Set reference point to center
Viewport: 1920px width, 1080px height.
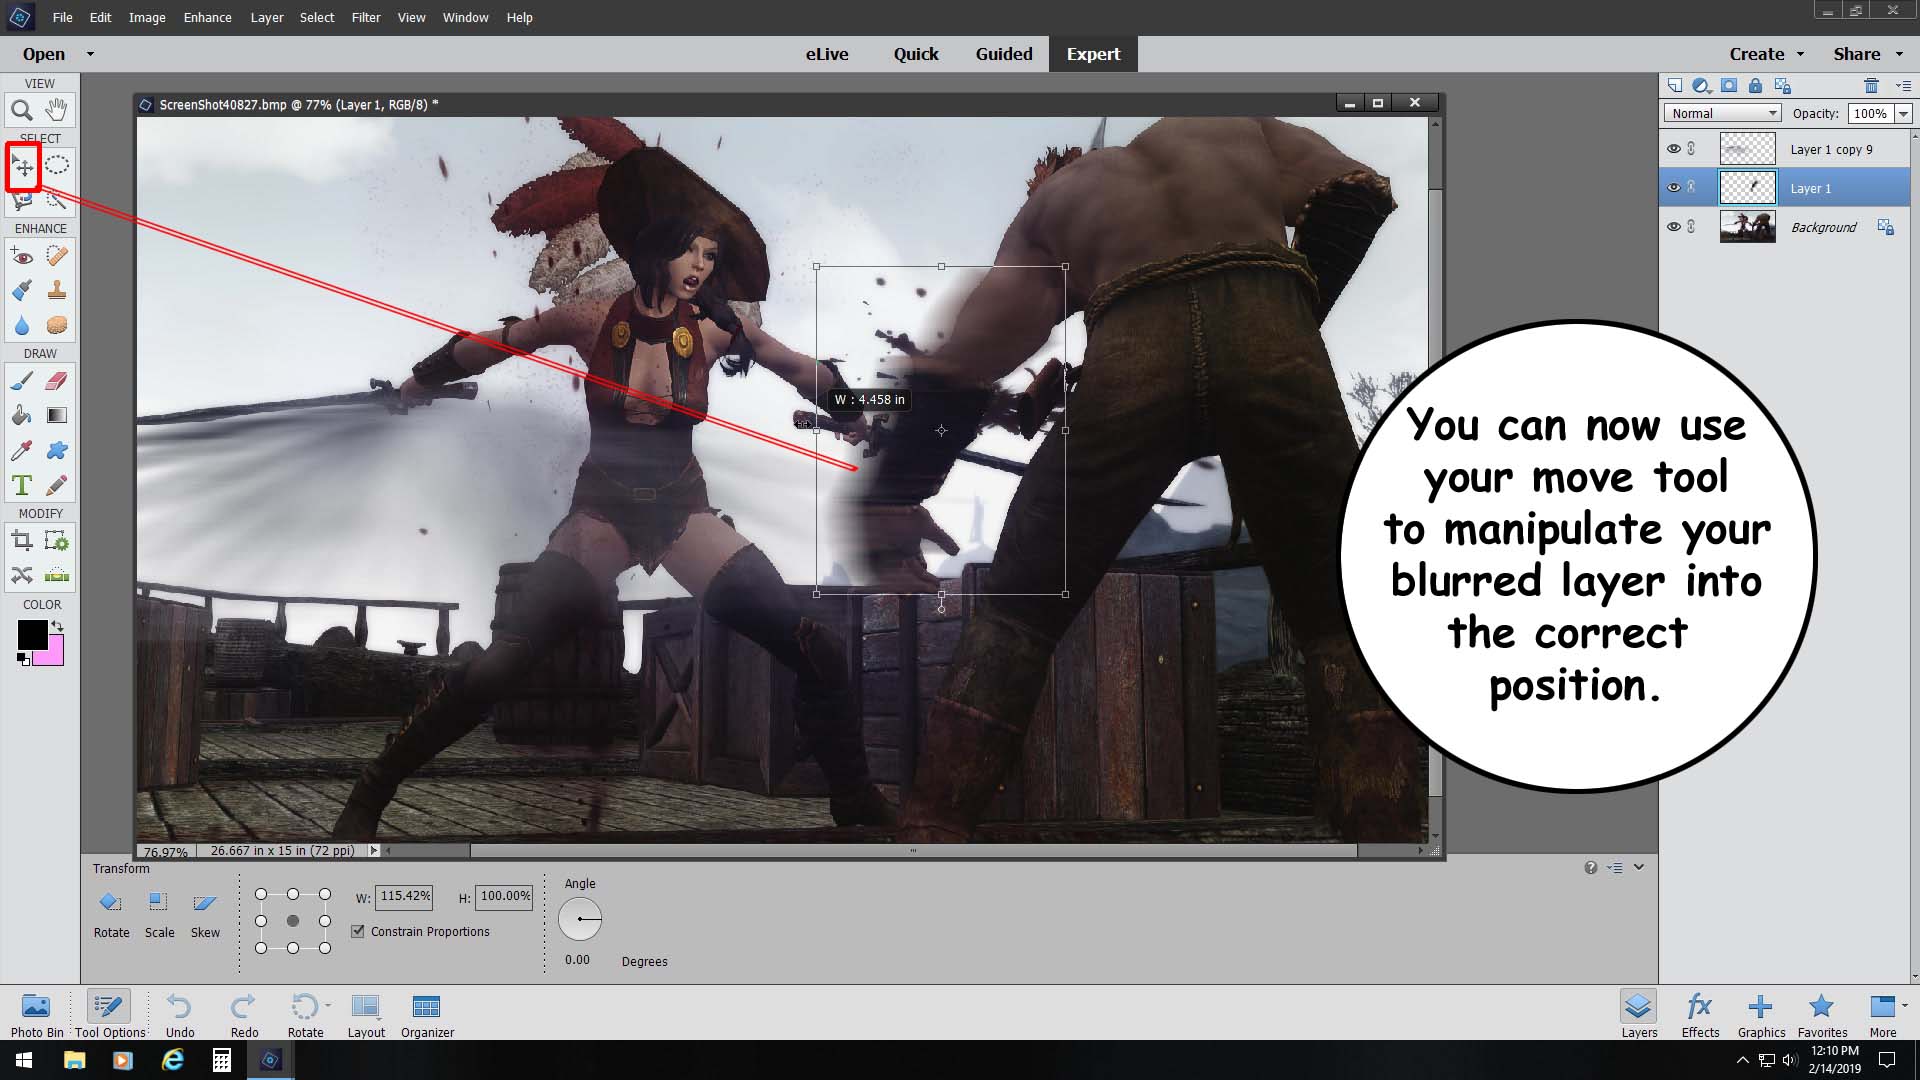(x=293, y=921)
